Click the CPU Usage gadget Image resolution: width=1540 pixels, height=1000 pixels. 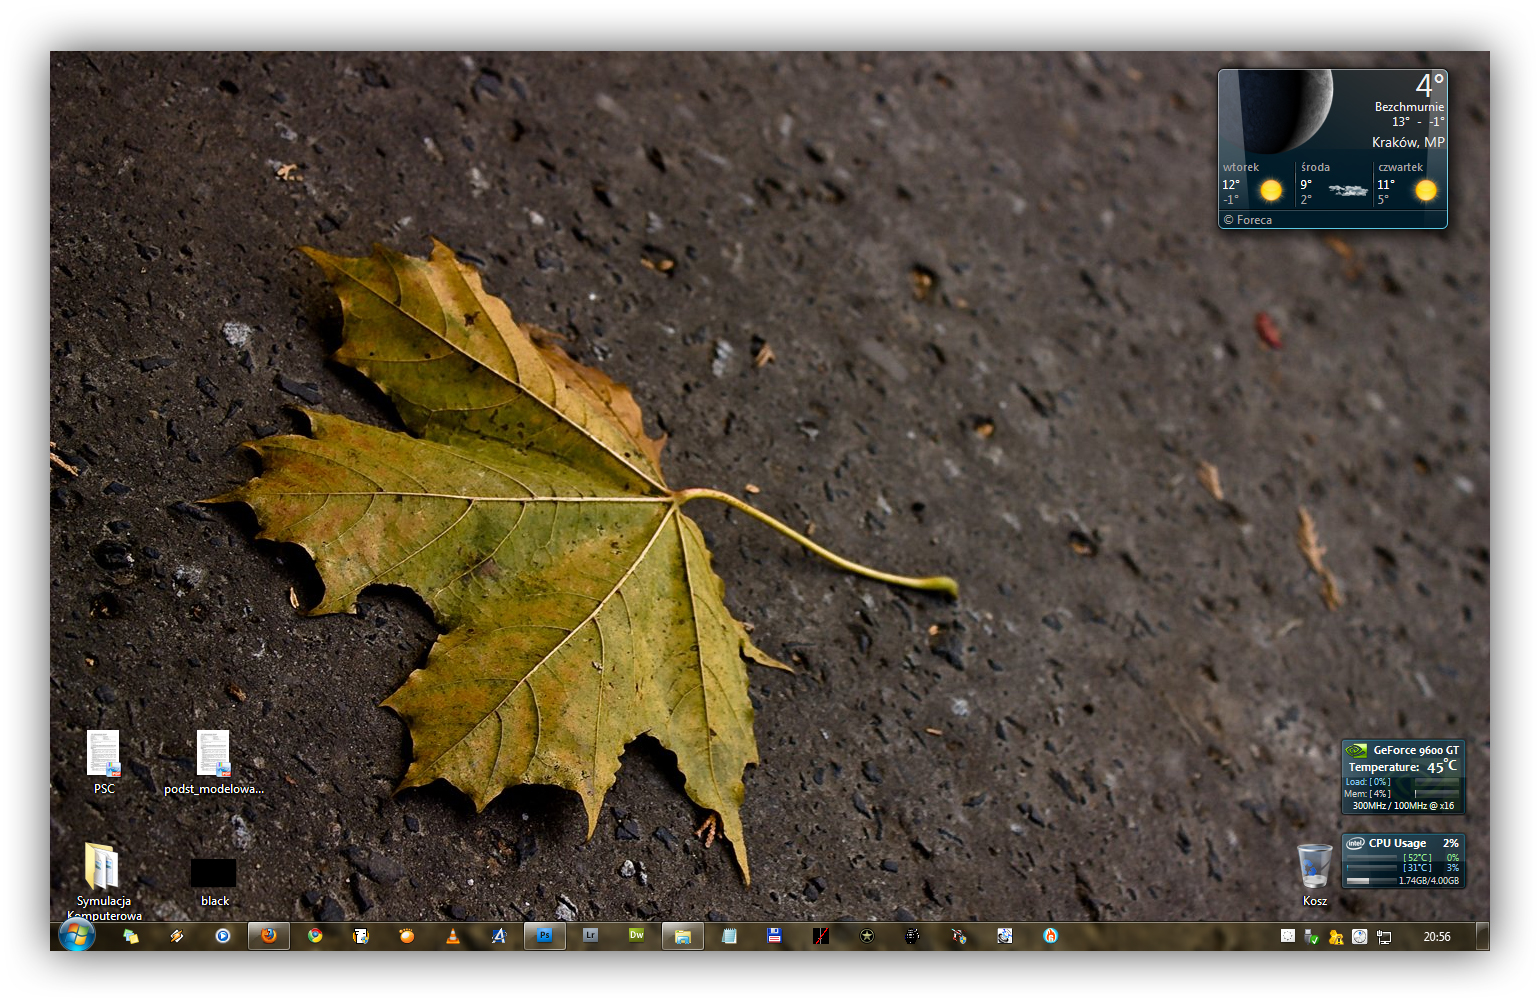click(x=1403, y=861)
